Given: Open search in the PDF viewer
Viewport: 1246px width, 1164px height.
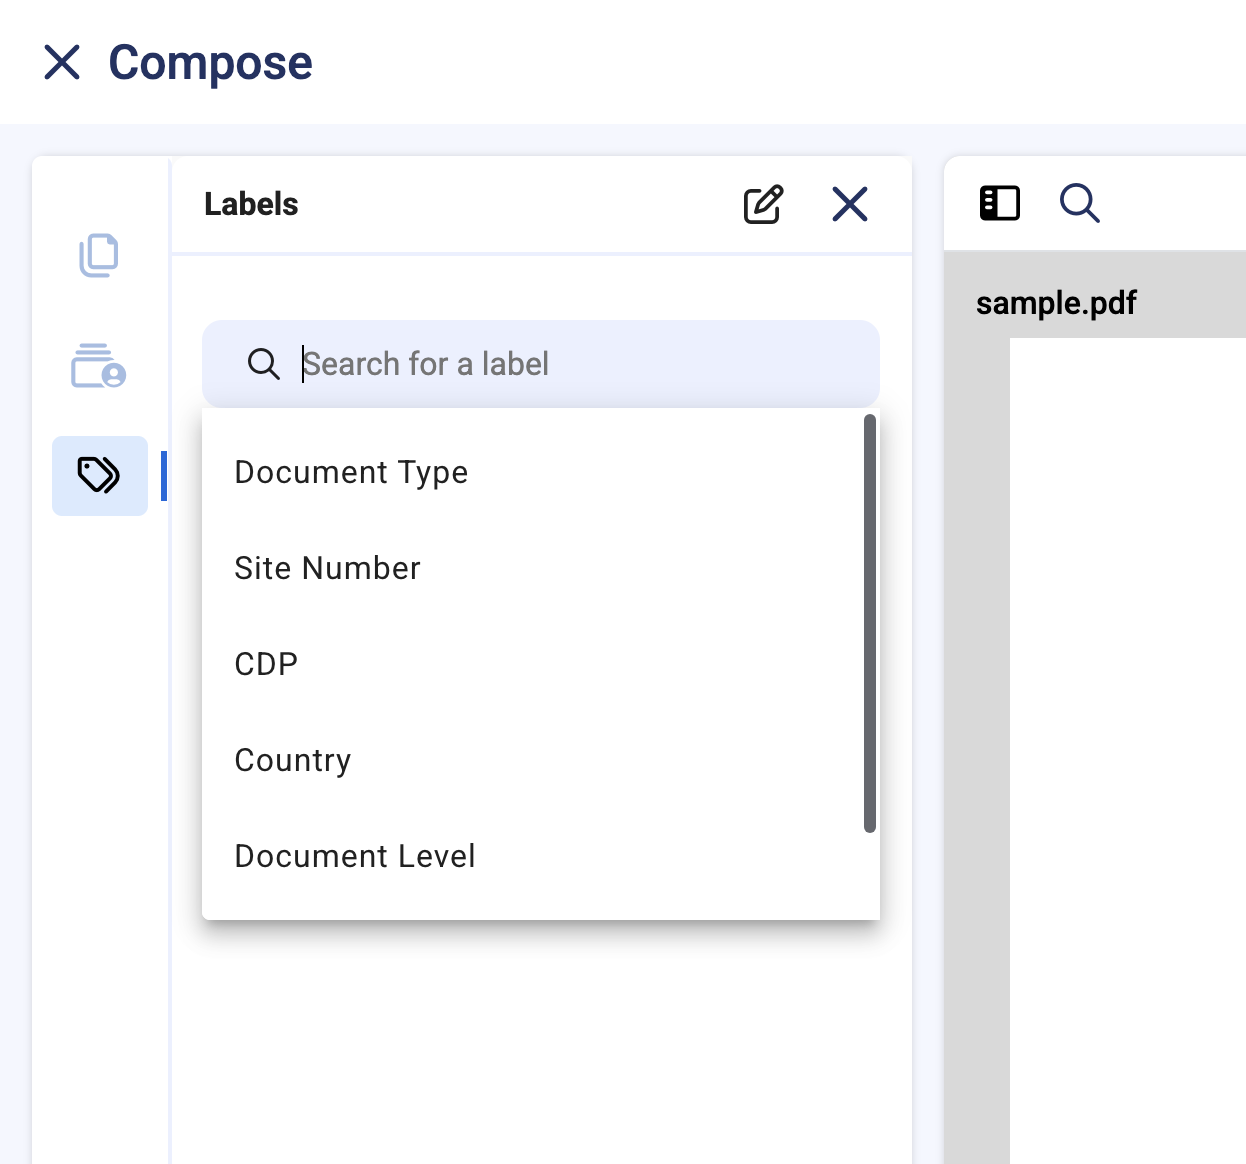Looking at the screenshot, I should [x=1079, y=203].
